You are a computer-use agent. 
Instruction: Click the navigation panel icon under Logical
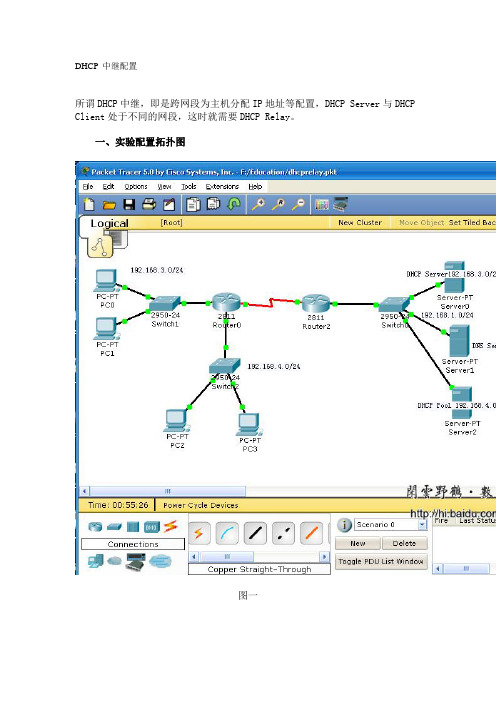(x=100, y=247)
